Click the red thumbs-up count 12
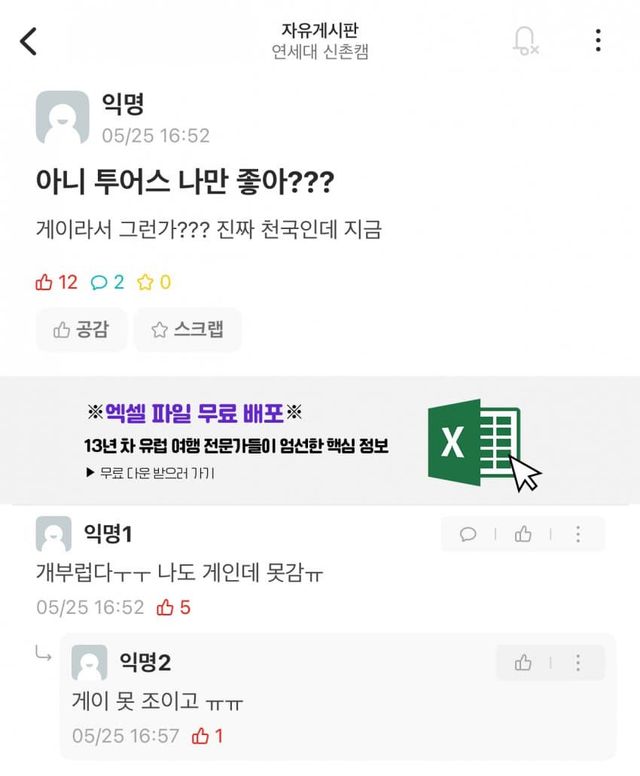 tap(56, 282)
